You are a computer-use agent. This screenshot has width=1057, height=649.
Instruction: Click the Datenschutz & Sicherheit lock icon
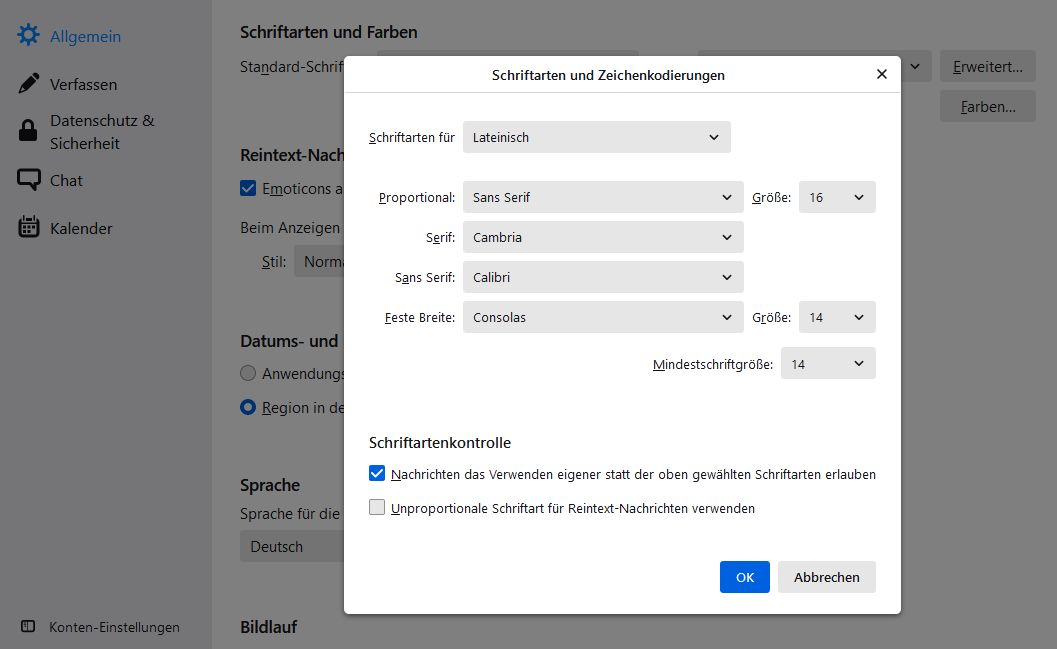click(x=29, y=131)
